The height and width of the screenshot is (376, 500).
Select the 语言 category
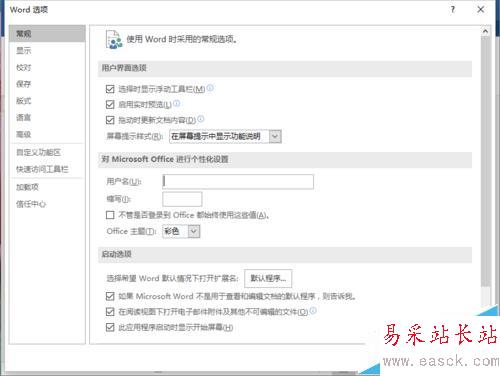[47, 117]
